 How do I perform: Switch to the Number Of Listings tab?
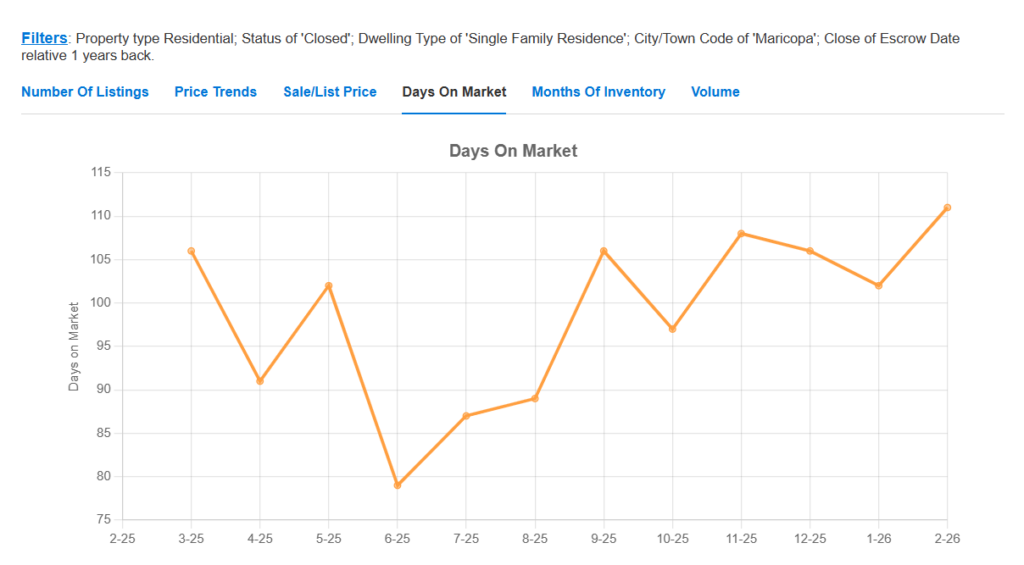pyautogui.click(x=85, y=92)
